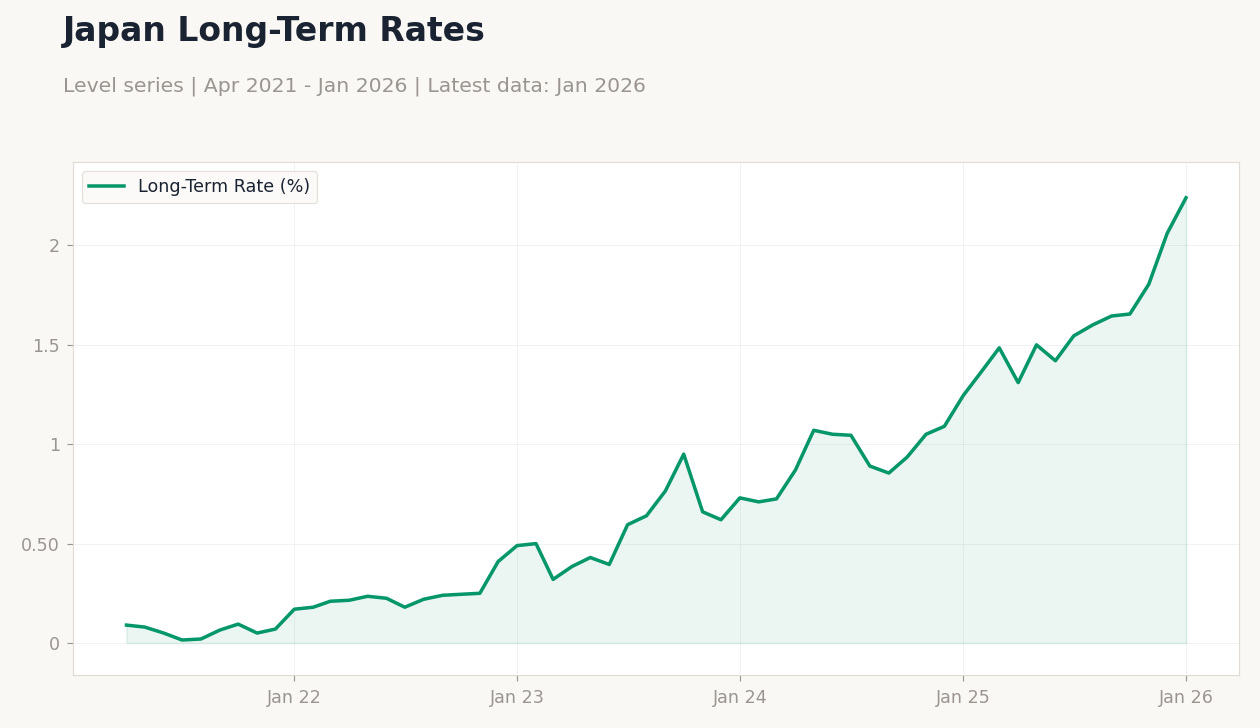Click the line where it crosses Jan 25 gridline

pos(963,395)
